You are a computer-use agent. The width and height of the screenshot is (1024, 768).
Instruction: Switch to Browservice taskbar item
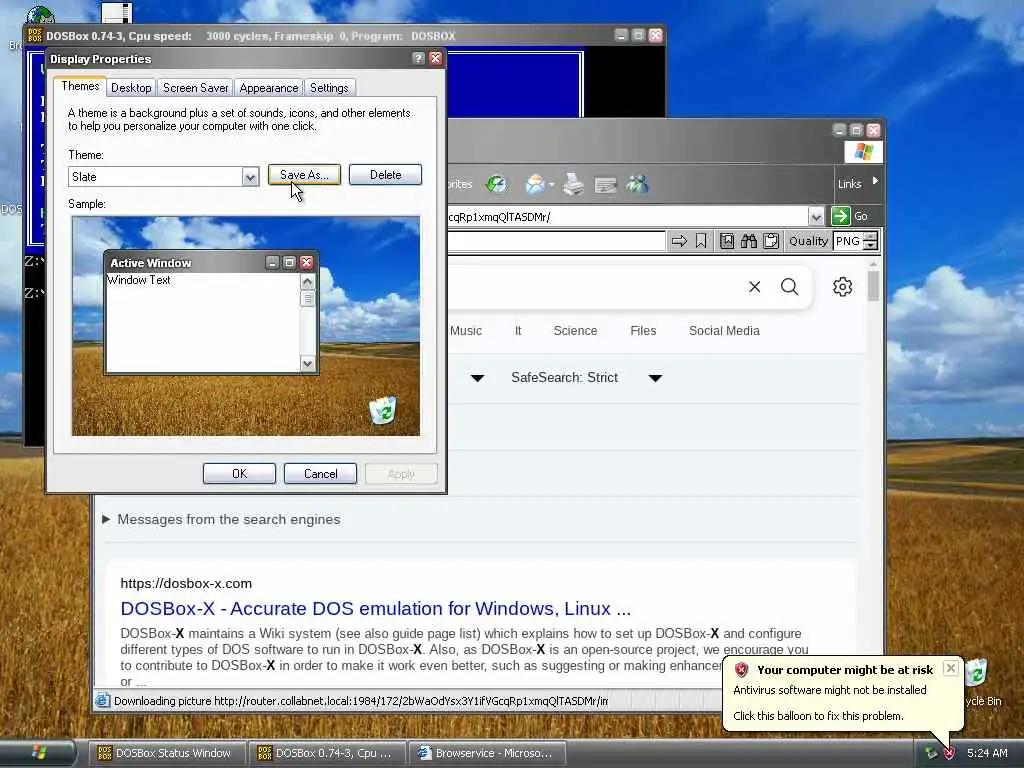click(x=487, y=753)
